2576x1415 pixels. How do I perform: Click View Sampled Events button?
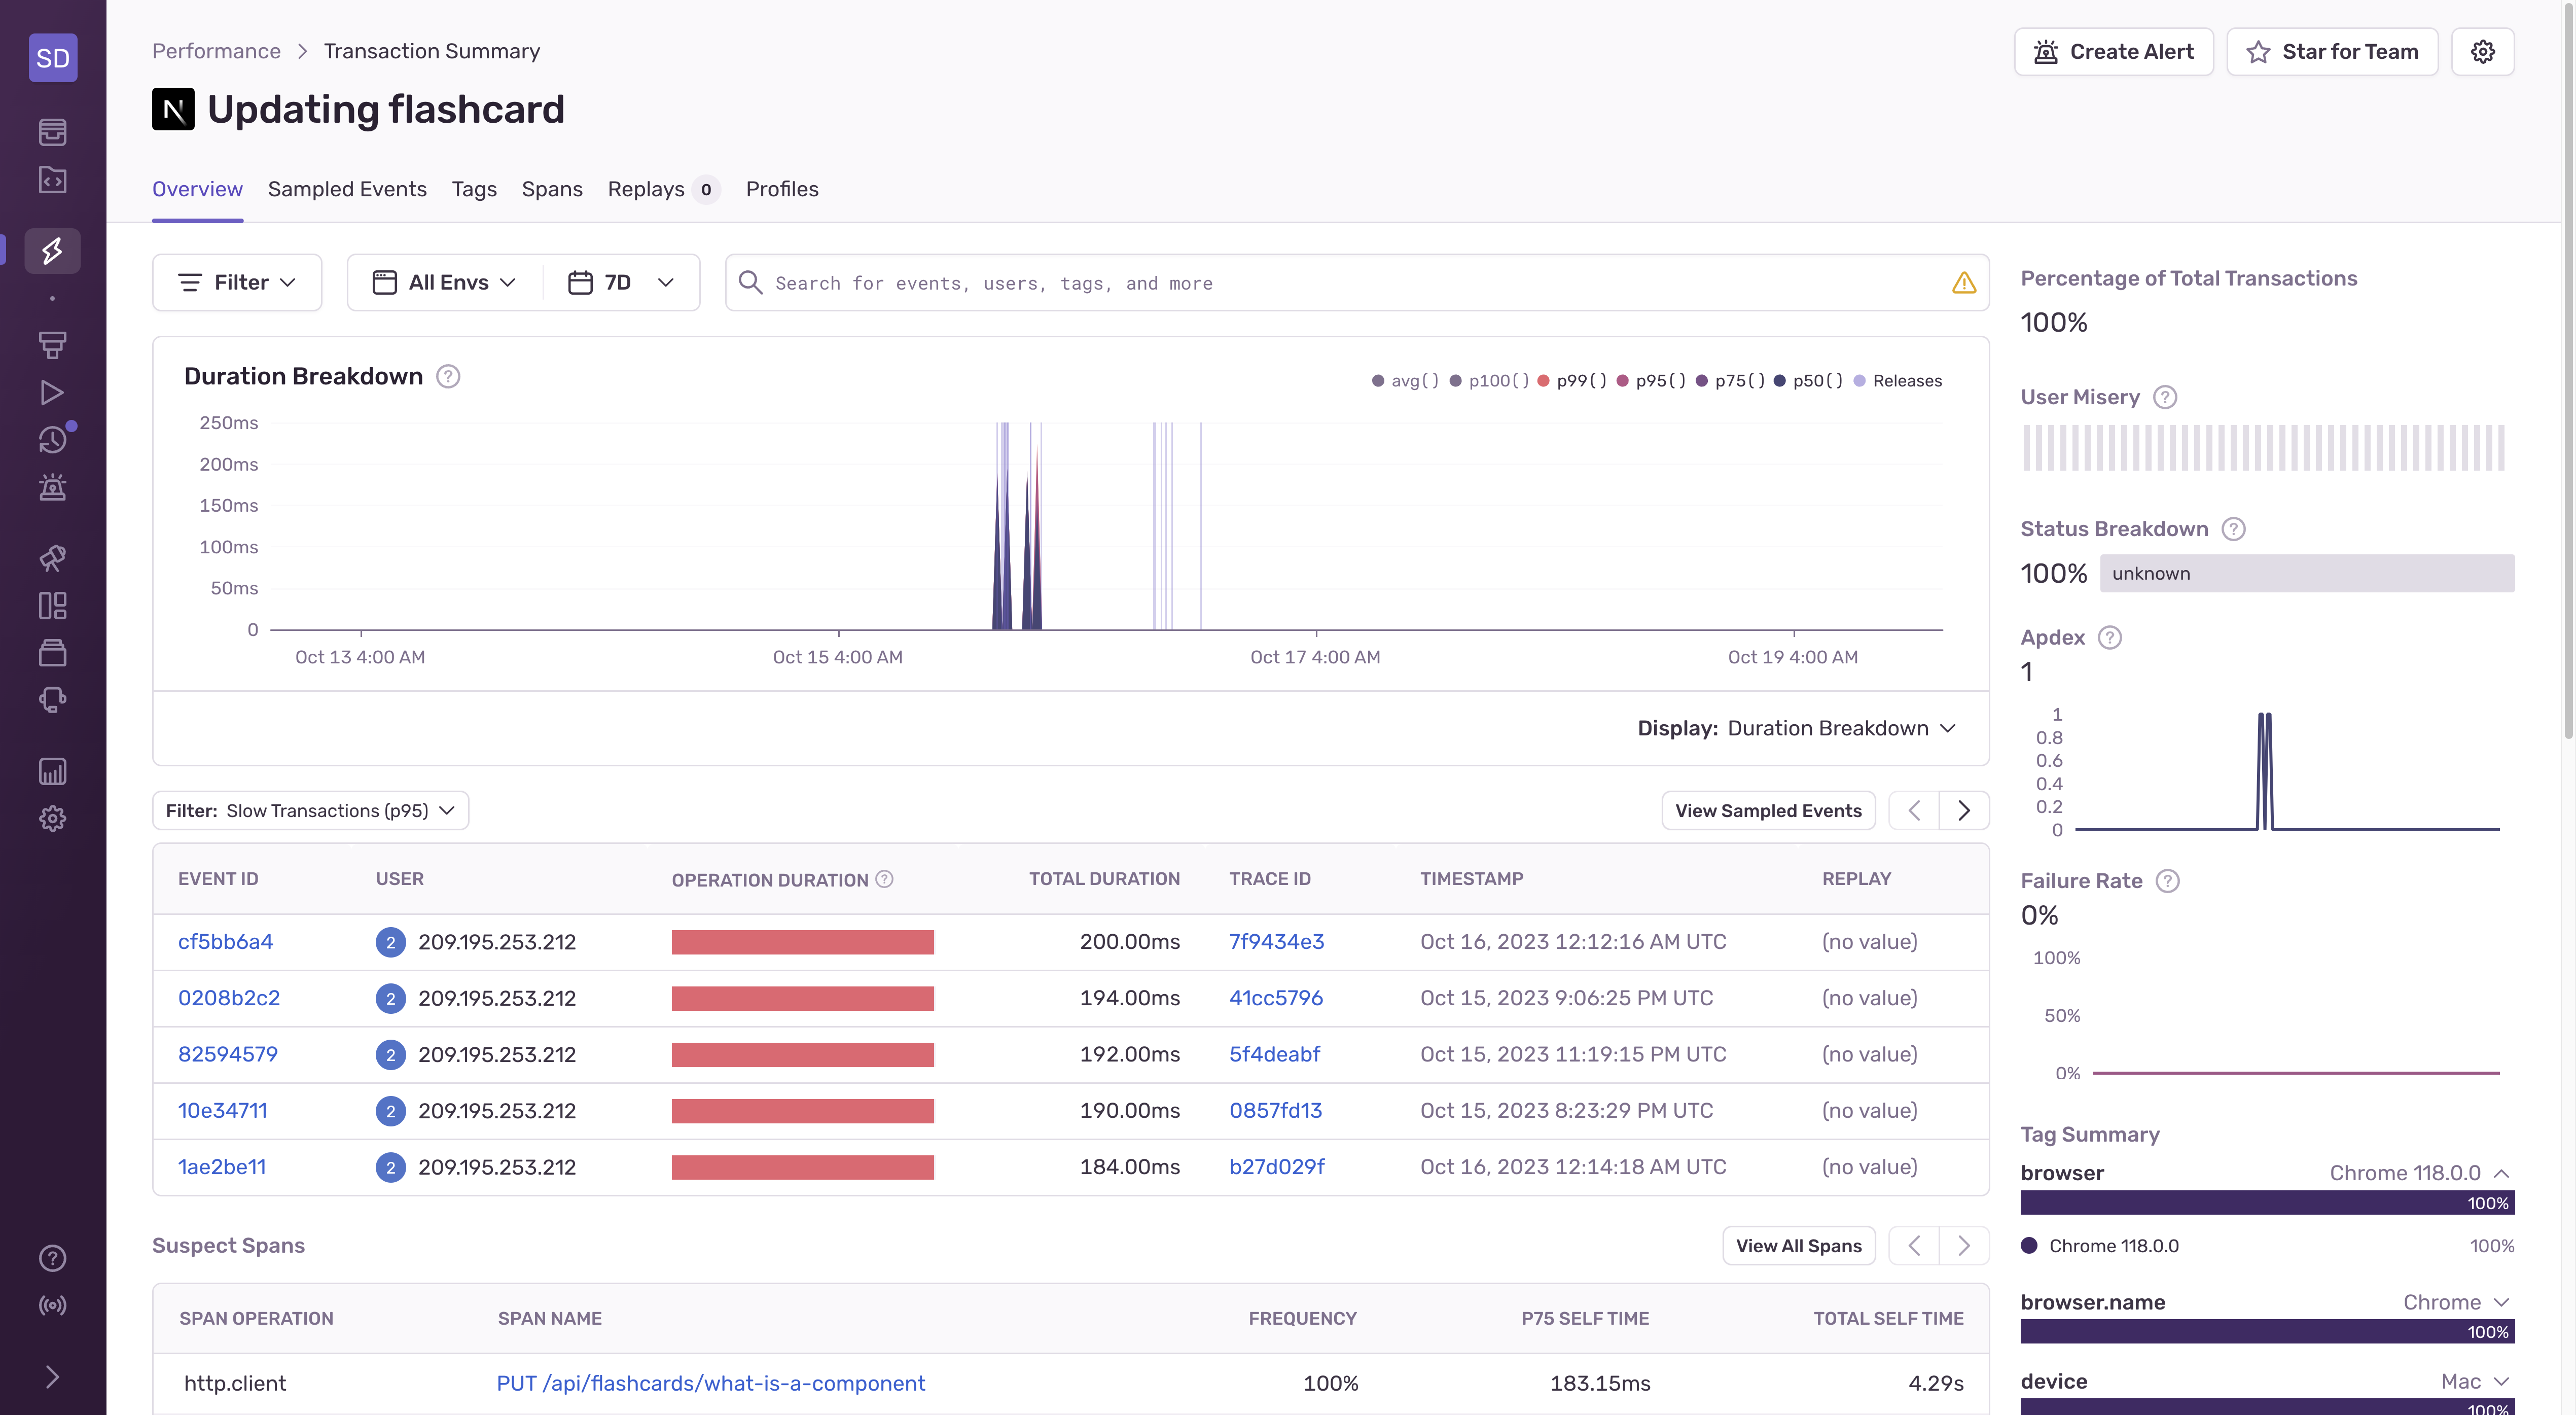[x=1768, y=811]
